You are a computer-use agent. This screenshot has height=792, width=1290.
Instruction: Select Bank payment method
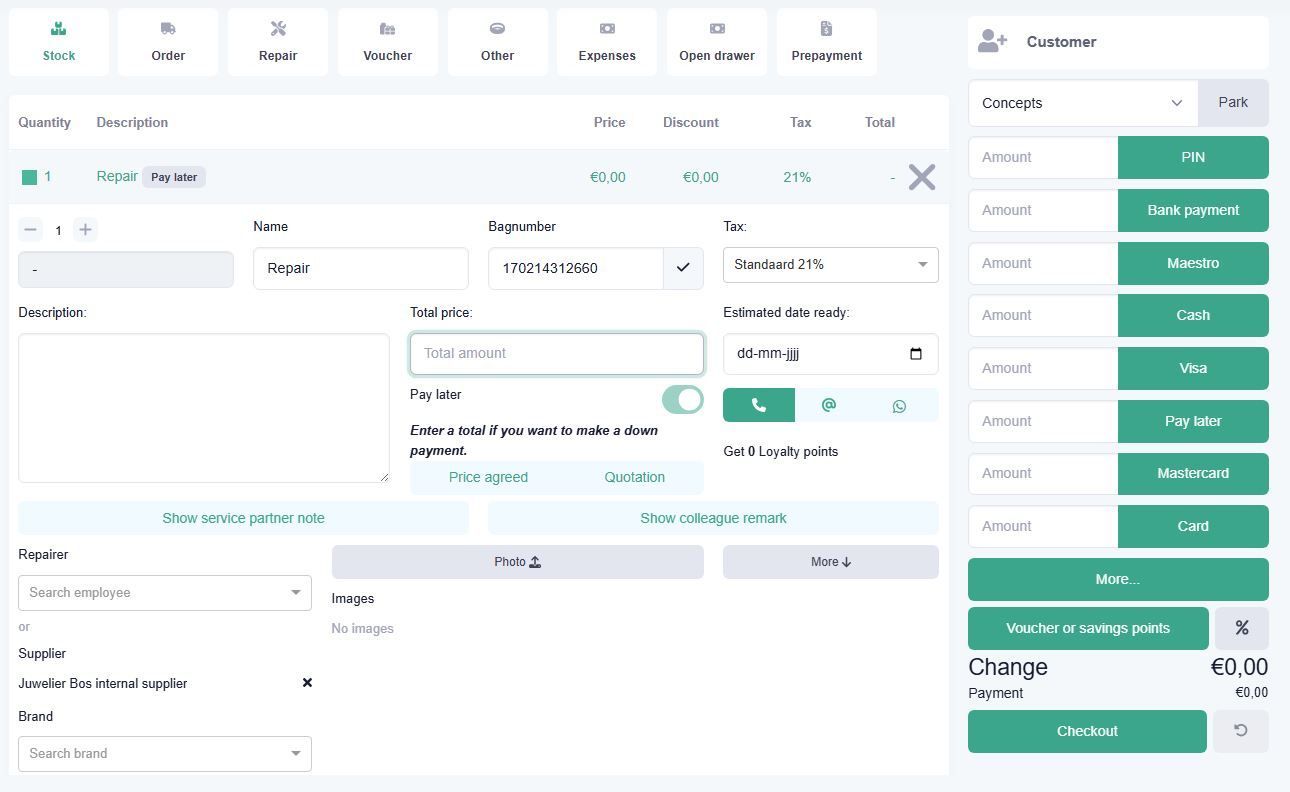(1193, 210)
